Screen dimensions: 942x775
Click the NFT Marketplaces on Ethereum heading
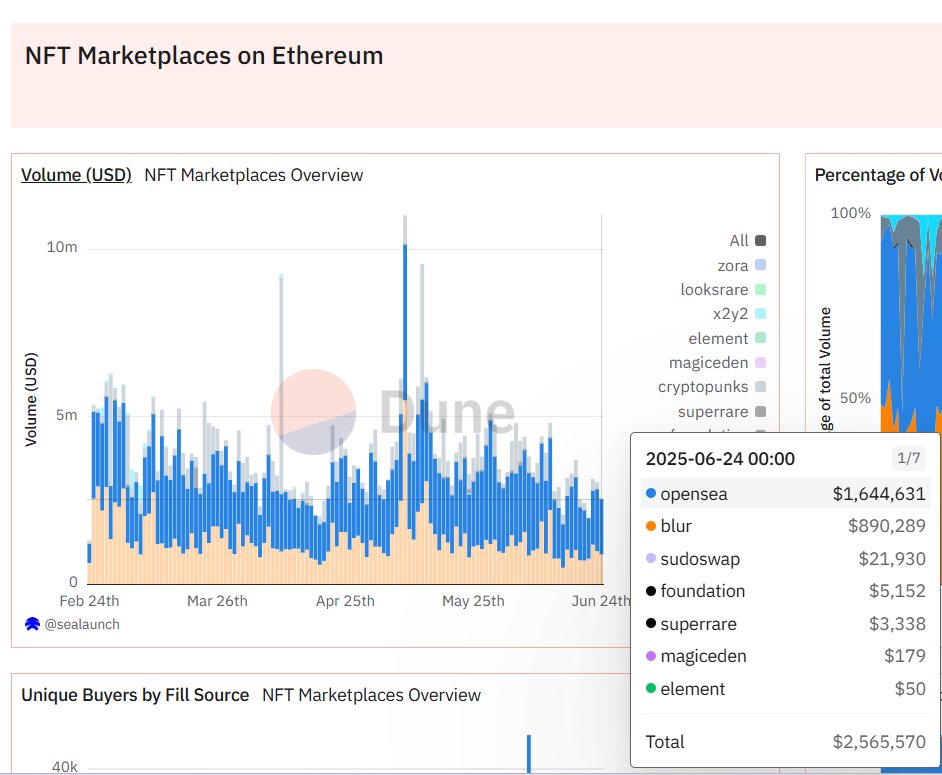pos(204,56)
